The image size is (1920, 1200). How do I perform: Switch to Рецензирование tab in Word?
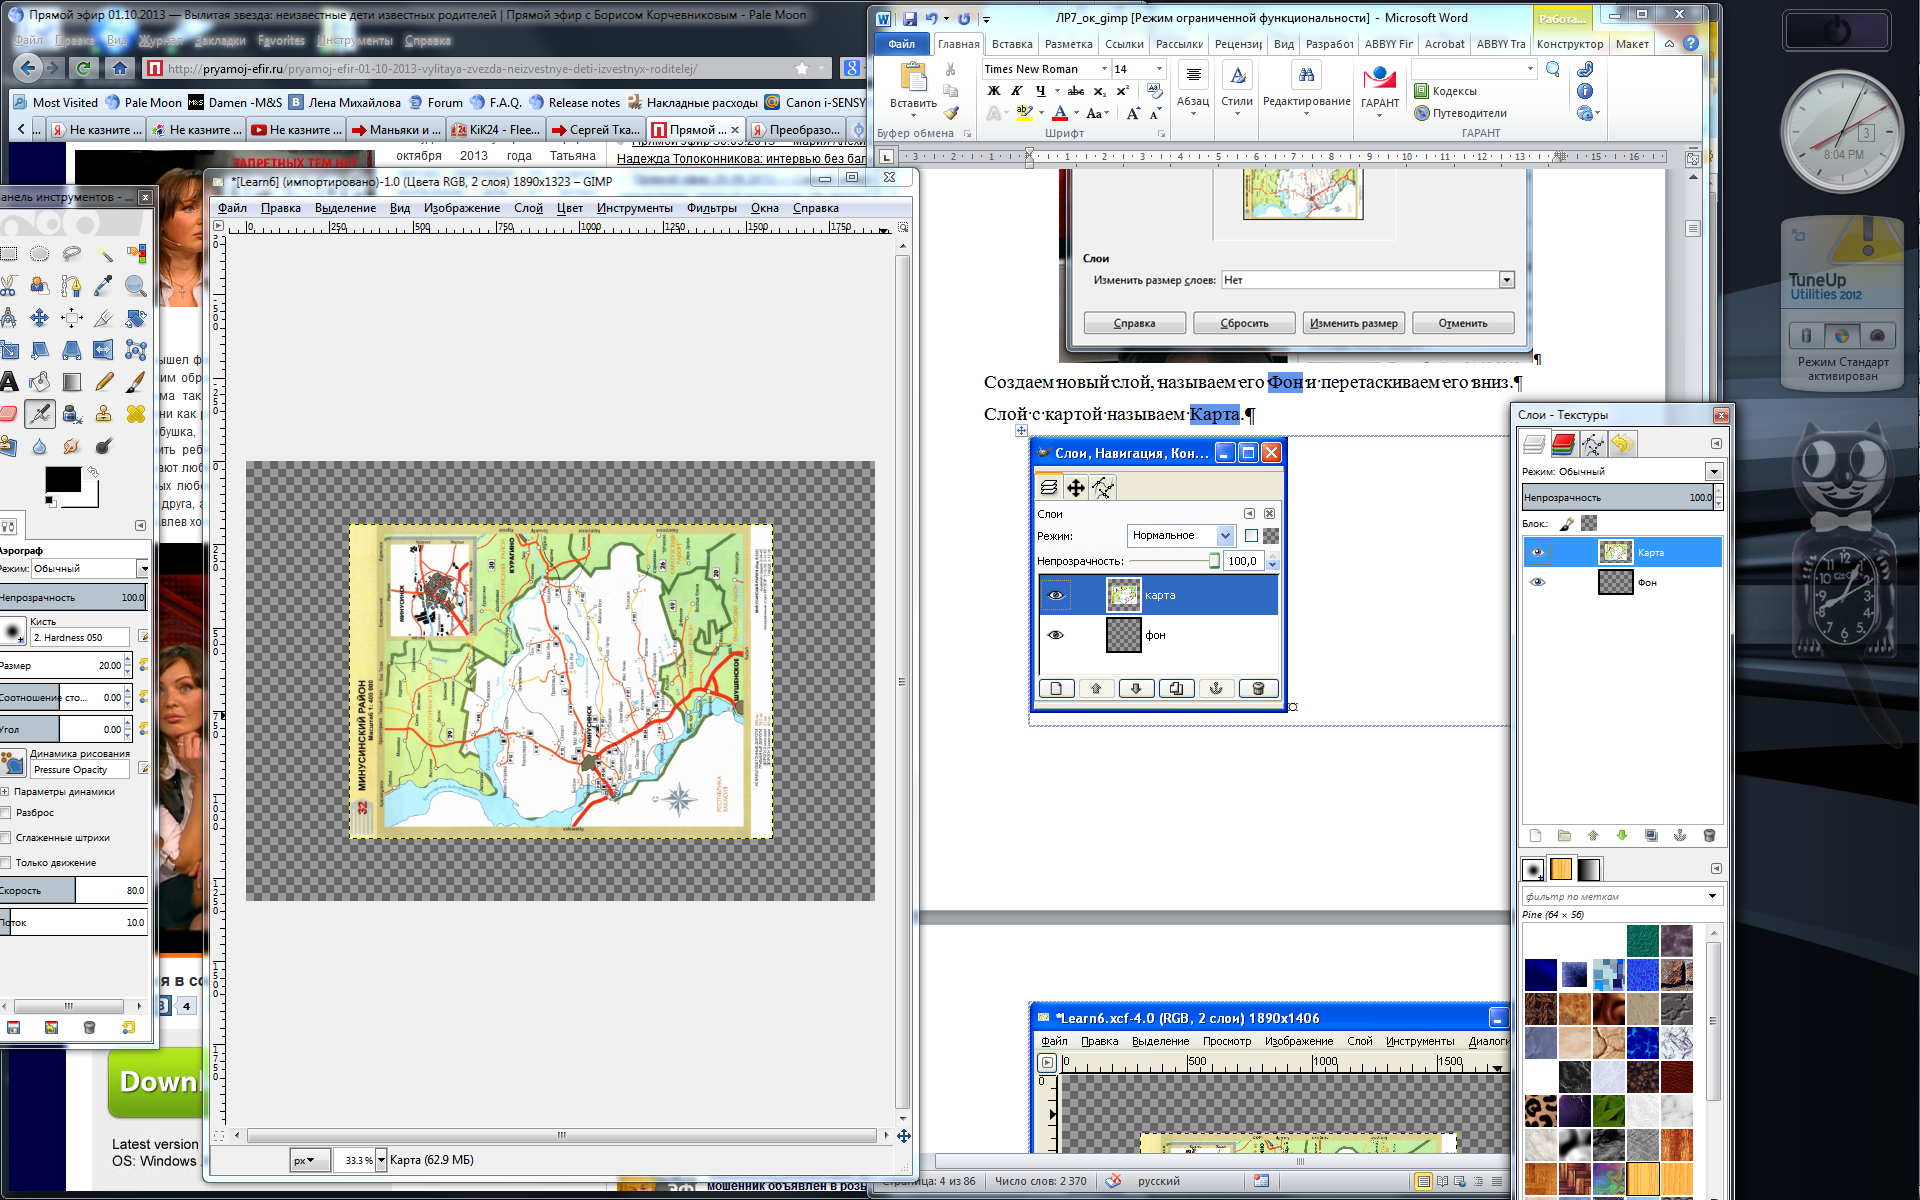[x=1238, y=44]
